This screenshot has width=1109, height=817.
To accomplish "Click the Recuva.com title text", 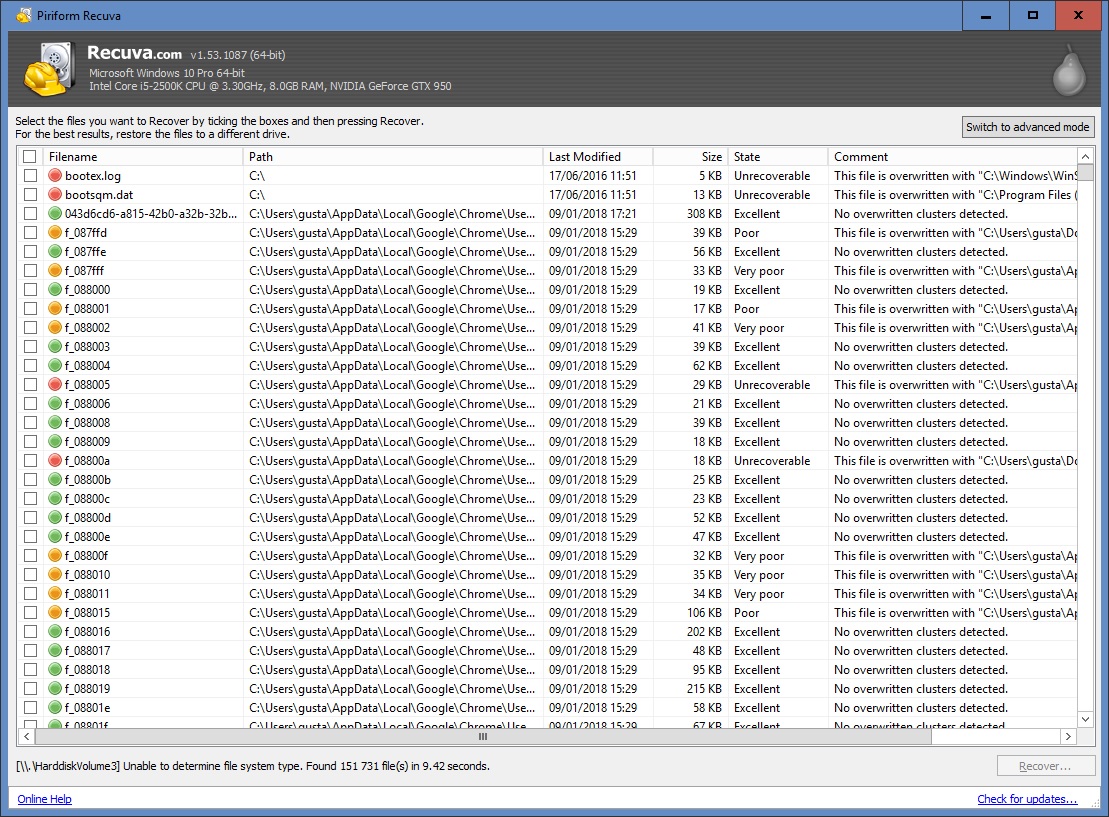I will (134, 53).
